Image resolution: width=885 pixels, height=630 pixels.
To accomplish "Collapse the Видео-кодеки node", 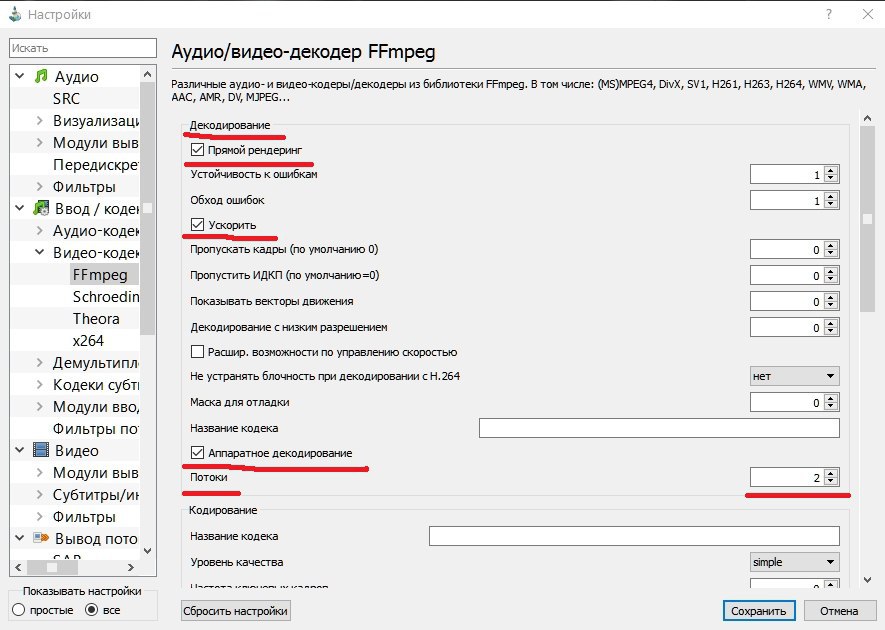I will [x=40, y=252].
